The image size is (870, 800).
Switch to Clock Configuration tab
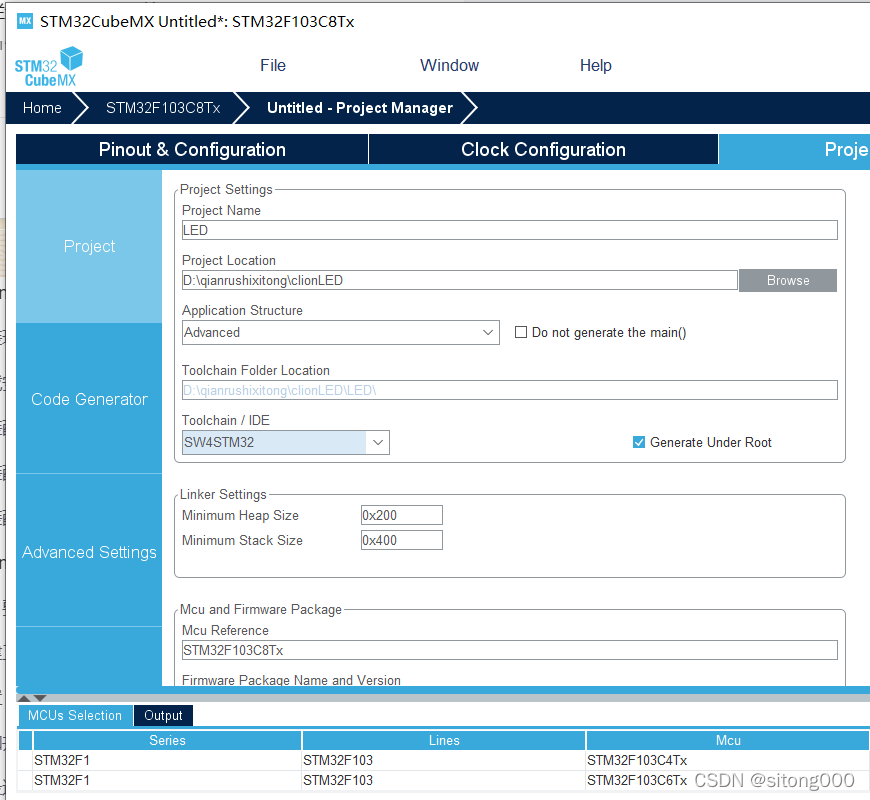pos(543,149)
